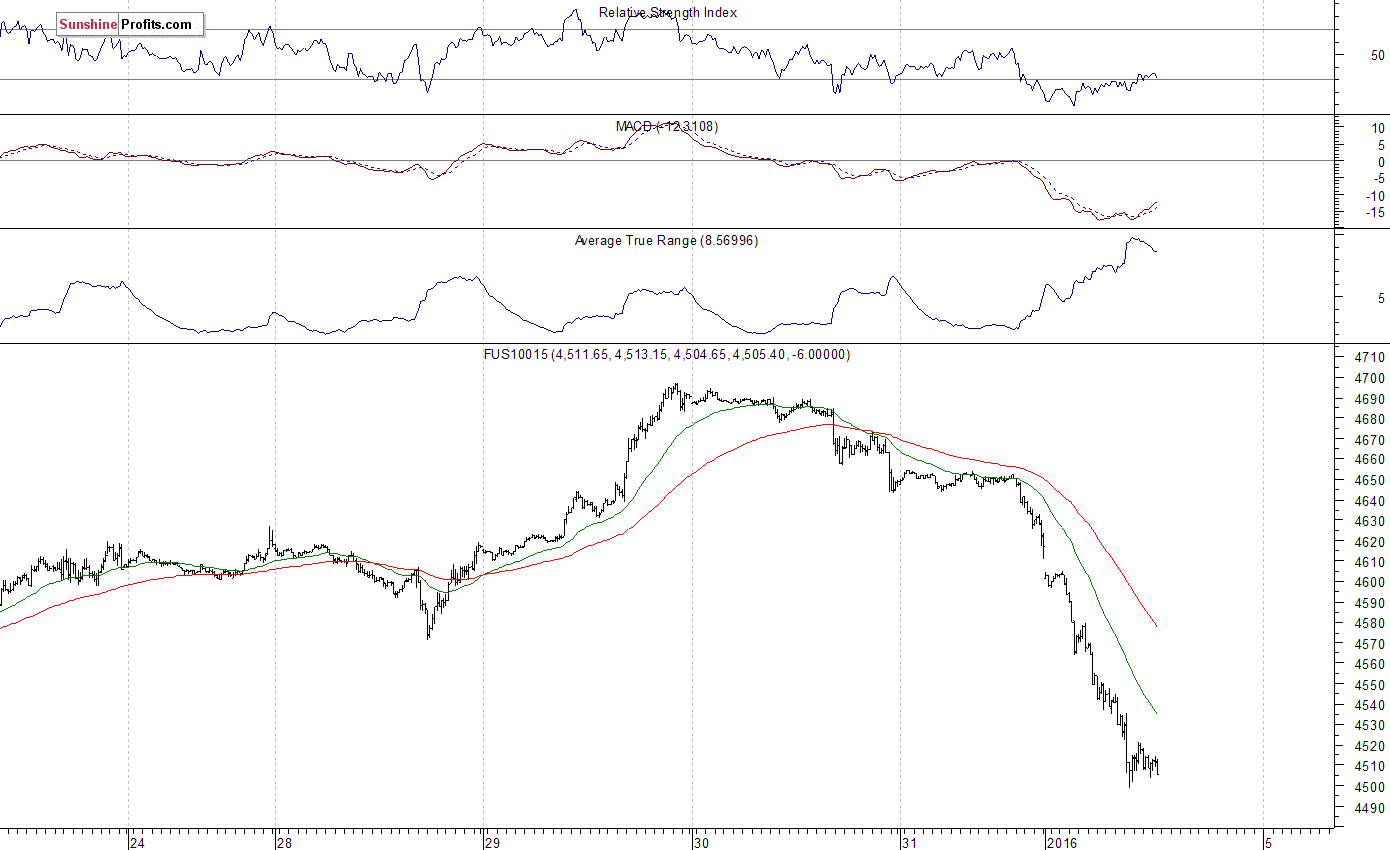Click the date label 5 on time axis

click(1268, 843)
